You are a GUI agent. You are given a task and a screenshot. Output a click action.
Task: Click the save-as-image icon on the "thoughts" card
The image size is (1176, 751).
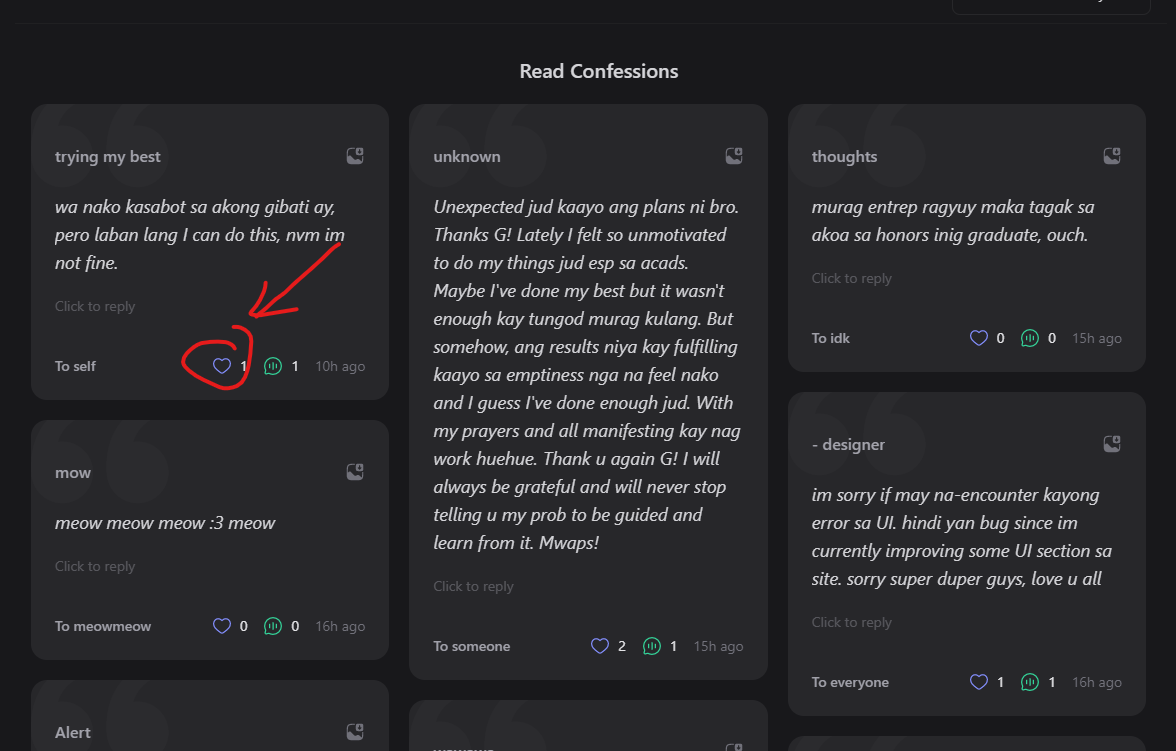pos(1112,156)
